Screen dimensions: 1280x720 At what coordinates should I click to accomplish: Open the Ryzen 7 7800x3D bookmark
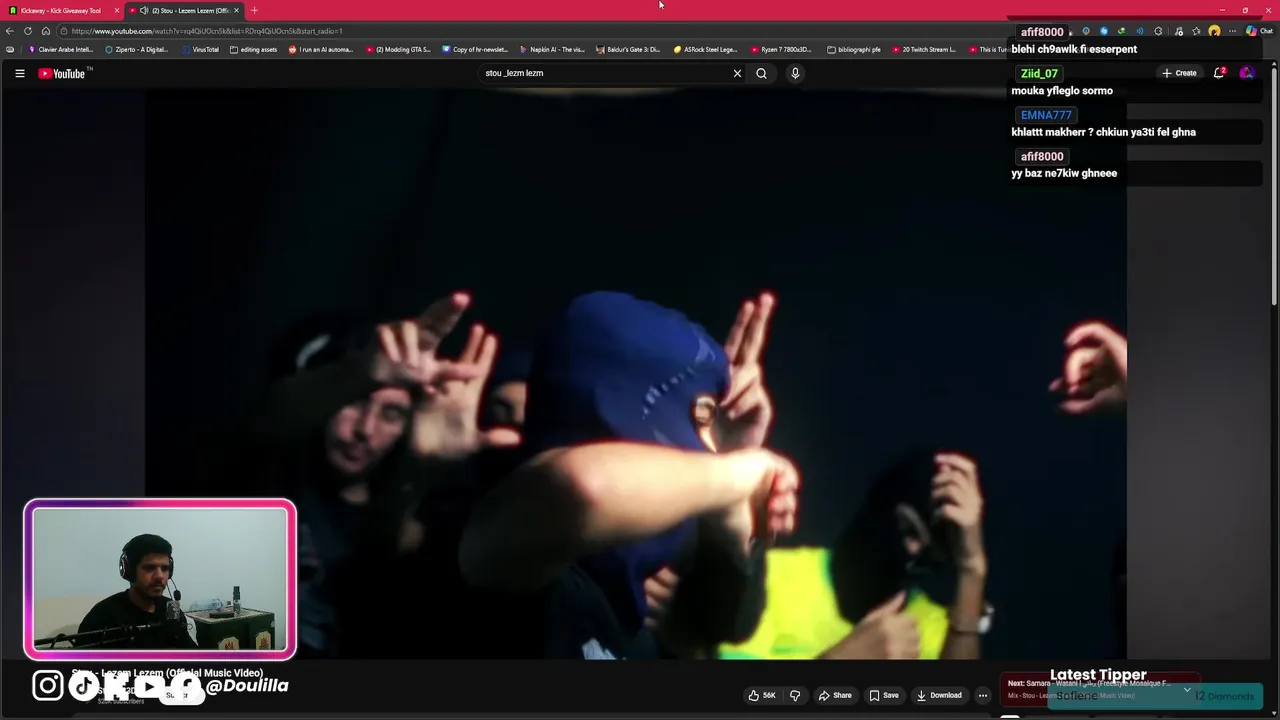point(782,49)
